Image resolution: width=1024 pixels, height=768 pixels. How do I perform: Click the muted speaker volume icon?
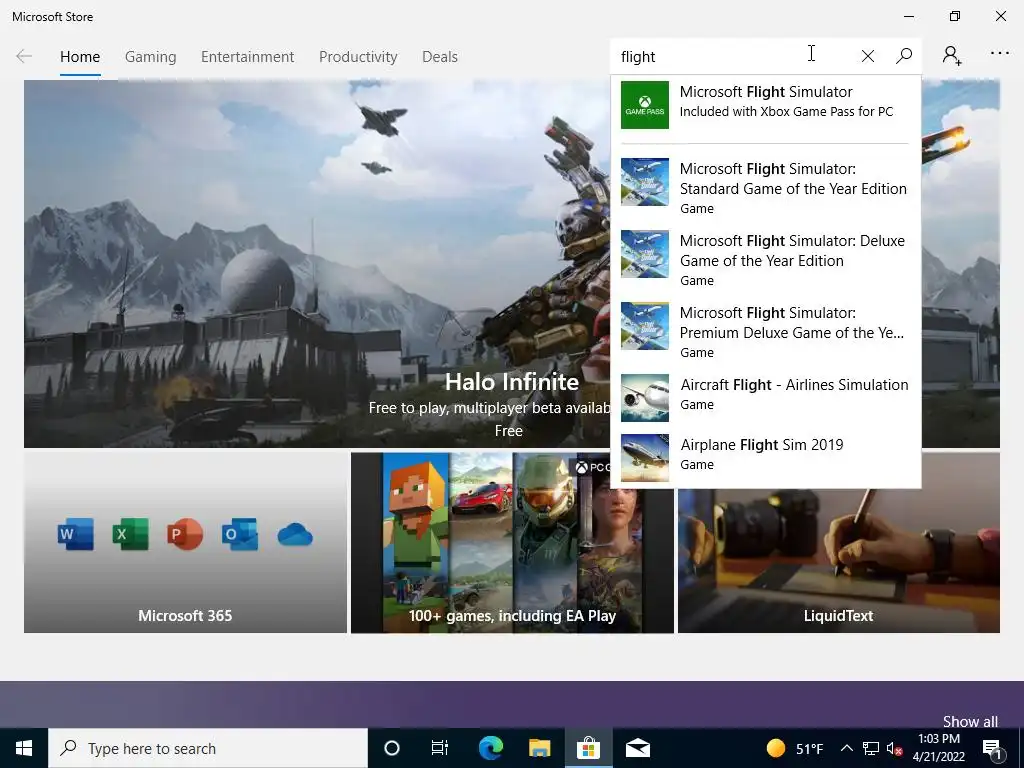pos(895,748)
